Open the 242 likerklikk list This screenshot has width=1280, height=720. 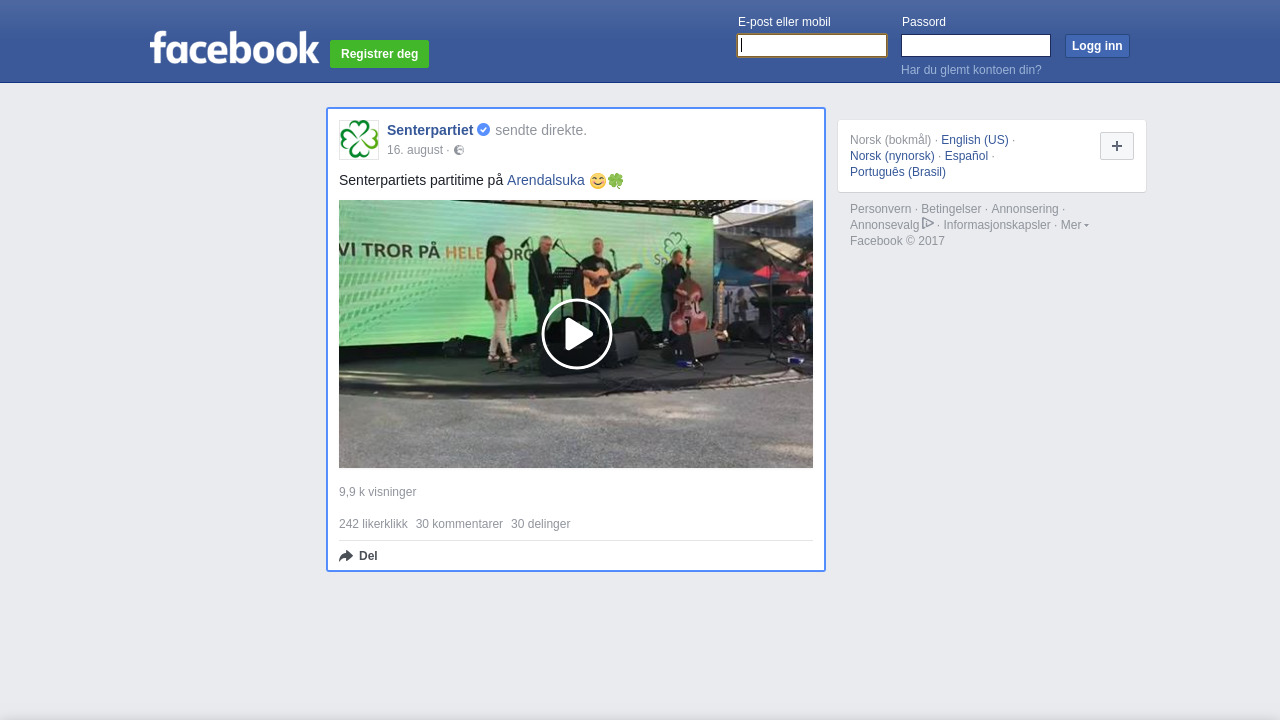point(373,524)
